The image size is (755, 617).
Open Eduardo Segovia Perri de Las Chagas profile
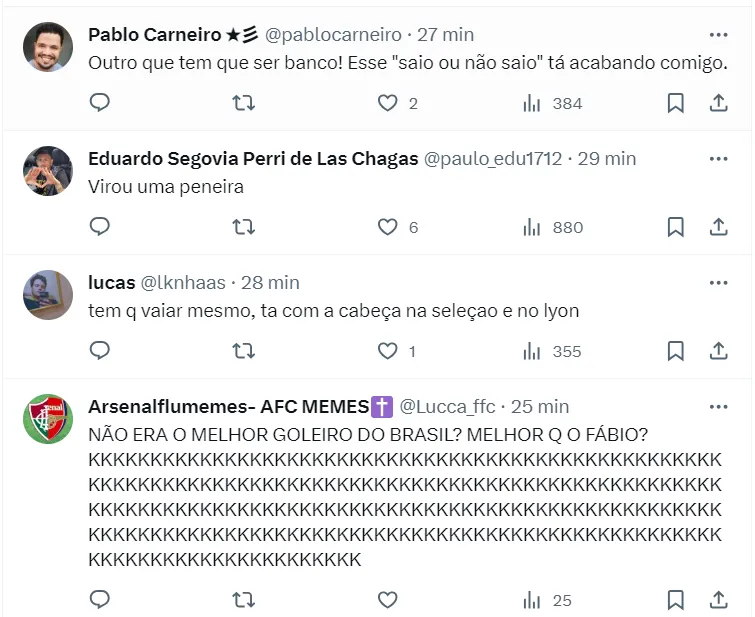coord(253,158)
